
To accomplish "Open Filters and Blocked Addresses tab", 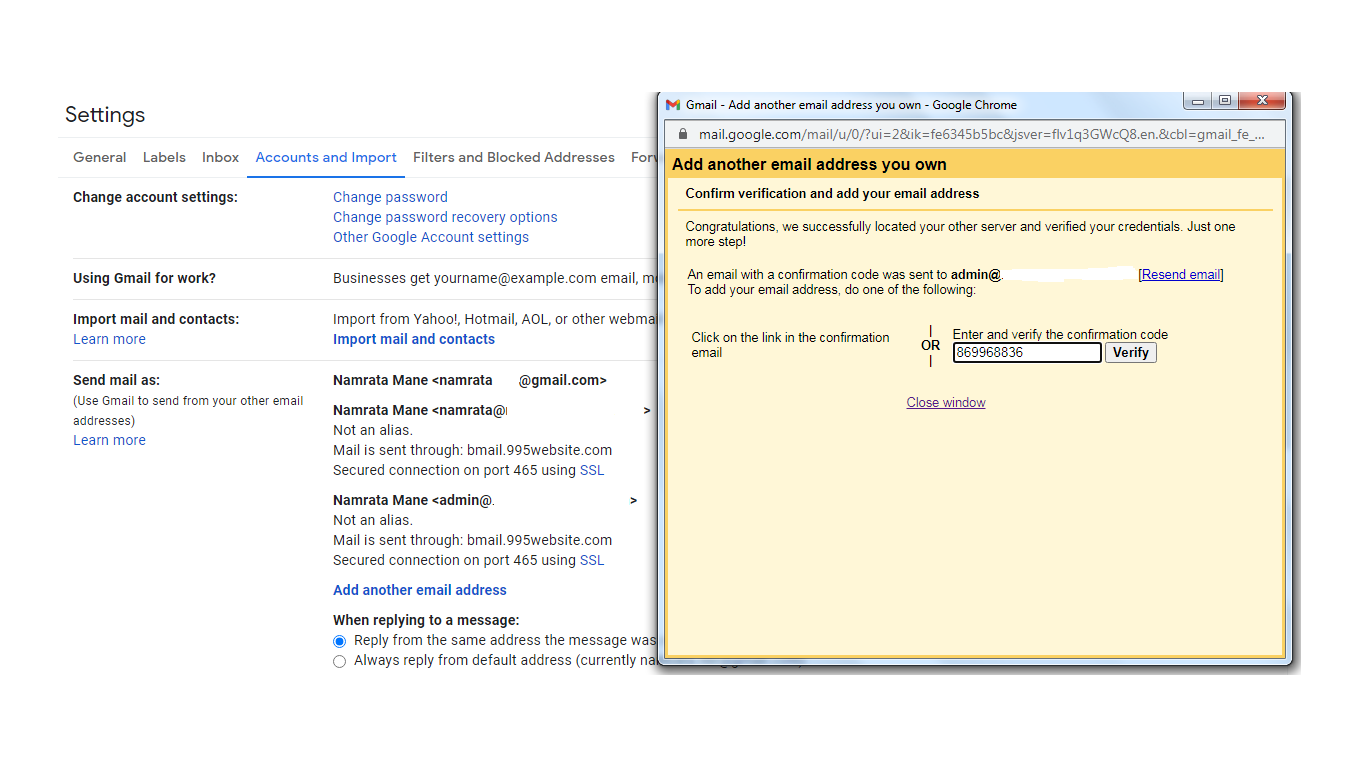I will point(514,157).
